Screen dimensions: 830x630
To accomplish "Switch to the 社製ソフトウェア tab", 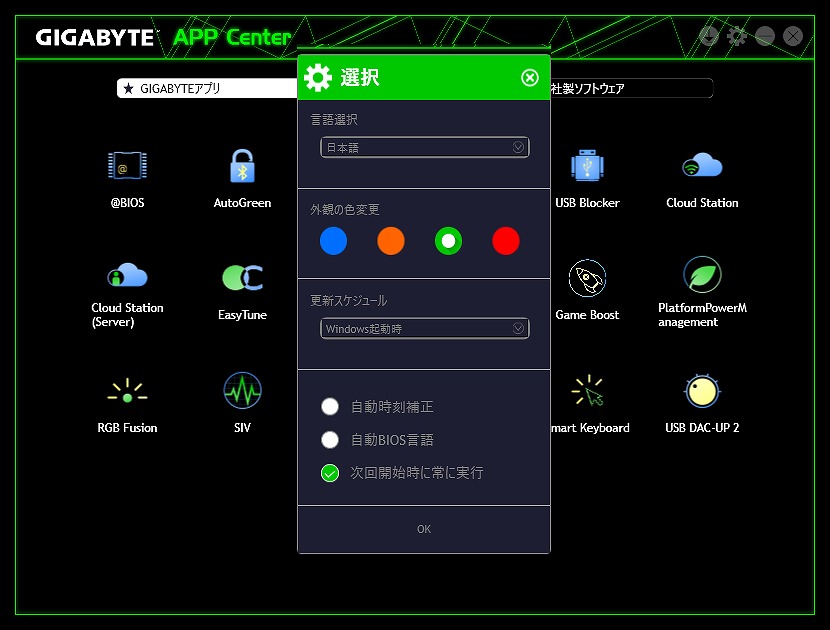I will click(631, 88).
